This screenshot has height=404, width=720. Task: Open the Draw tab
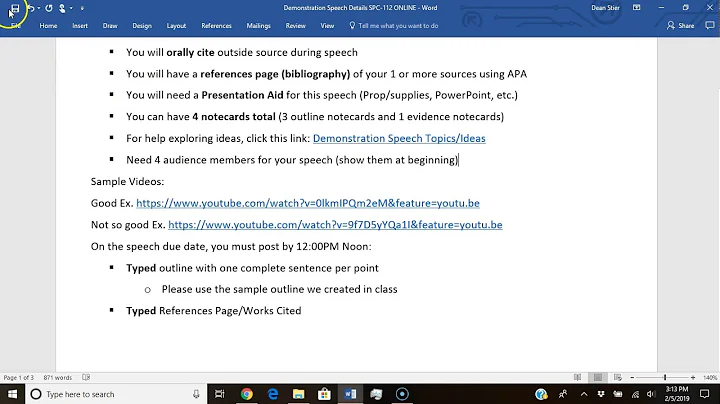click(110, 26)
